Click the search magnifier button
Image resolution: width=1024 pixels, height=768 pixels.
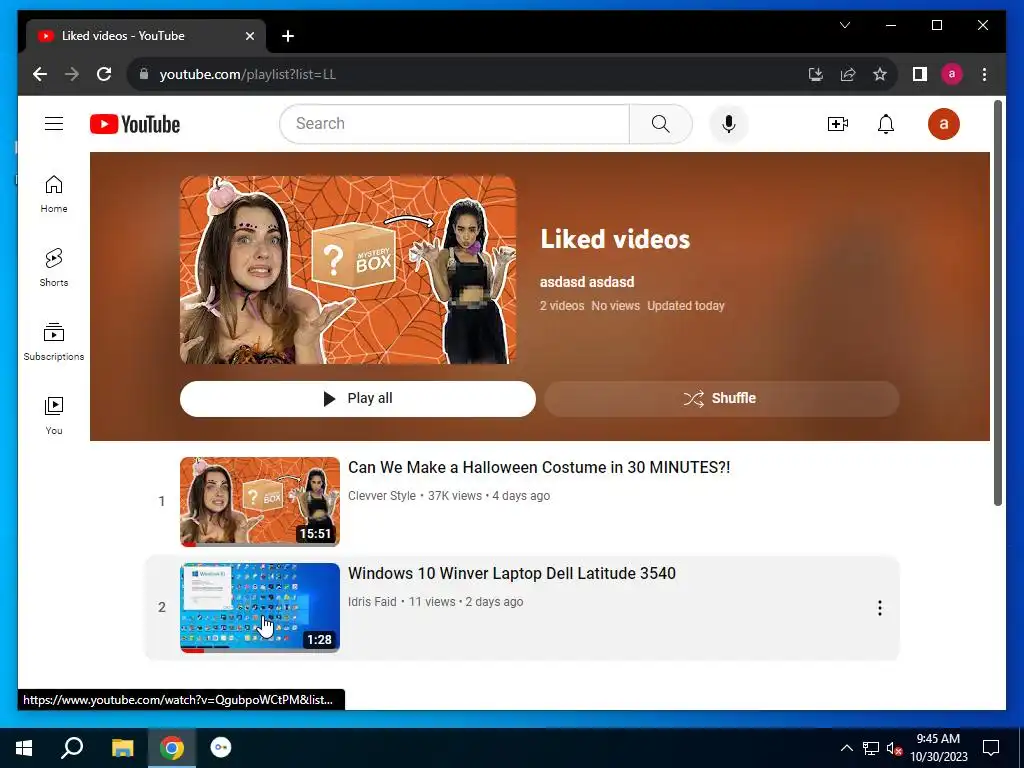[x=660, y=124]
